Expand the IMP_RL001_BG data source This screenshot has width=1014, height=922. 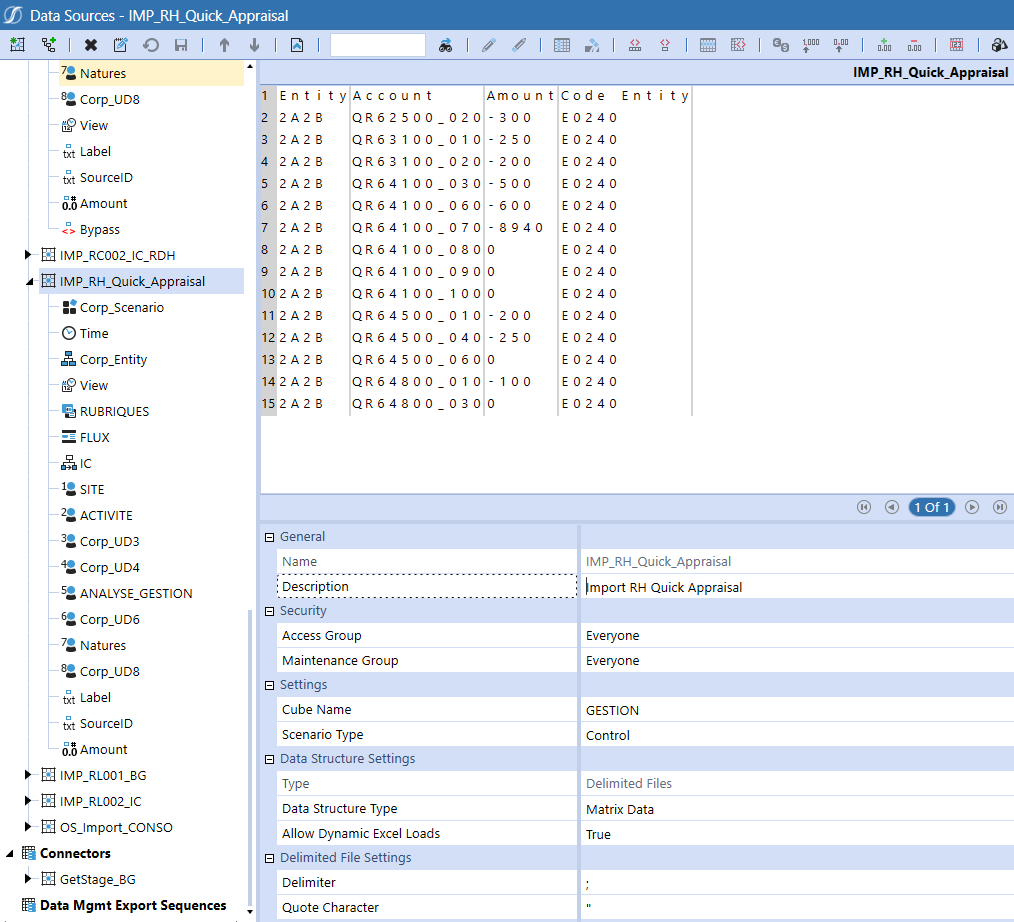[x=28, y=775]
